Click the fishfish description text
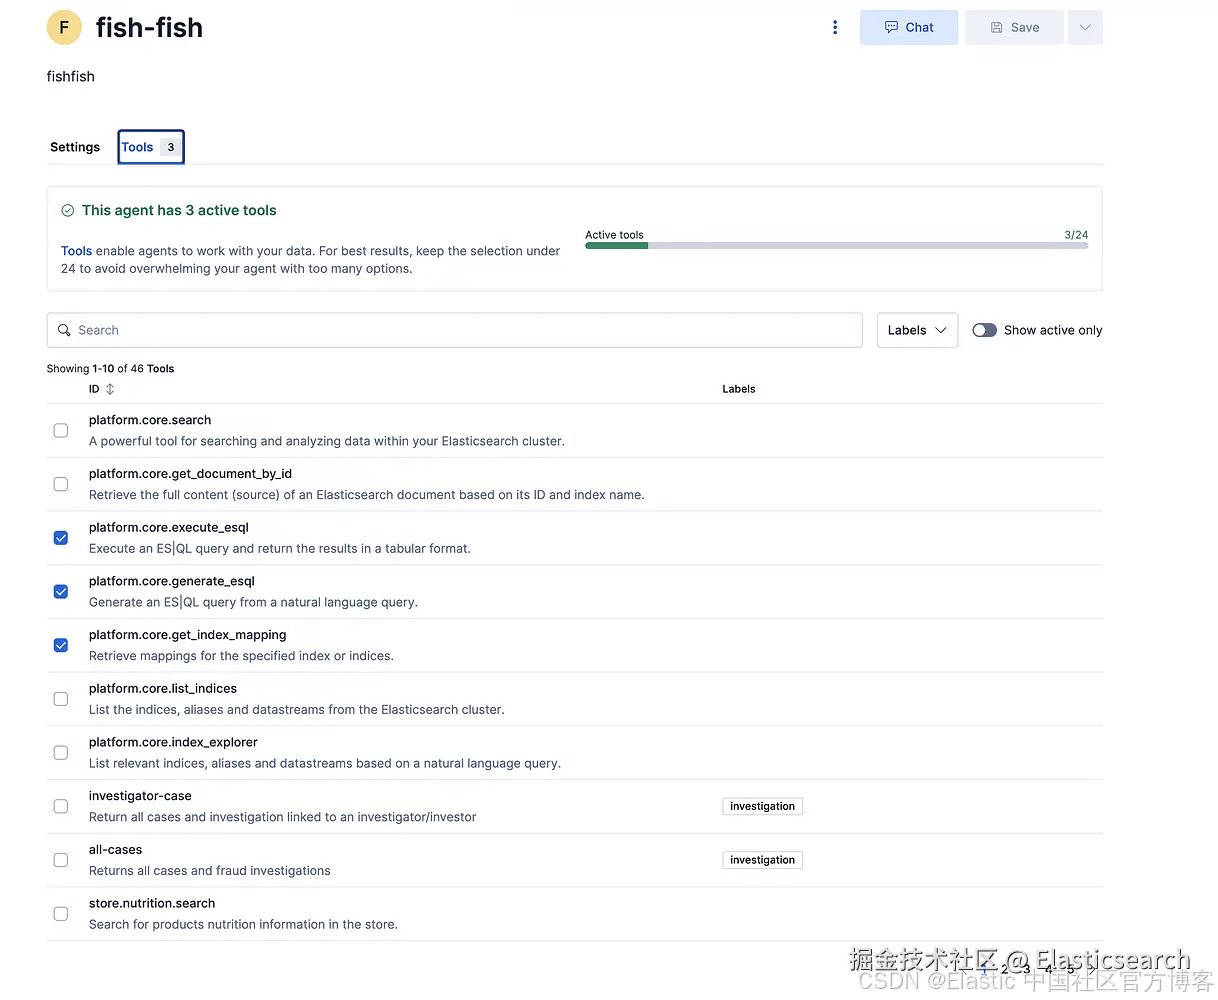The image size is (1218, 1000). click(x=71, y=76)
